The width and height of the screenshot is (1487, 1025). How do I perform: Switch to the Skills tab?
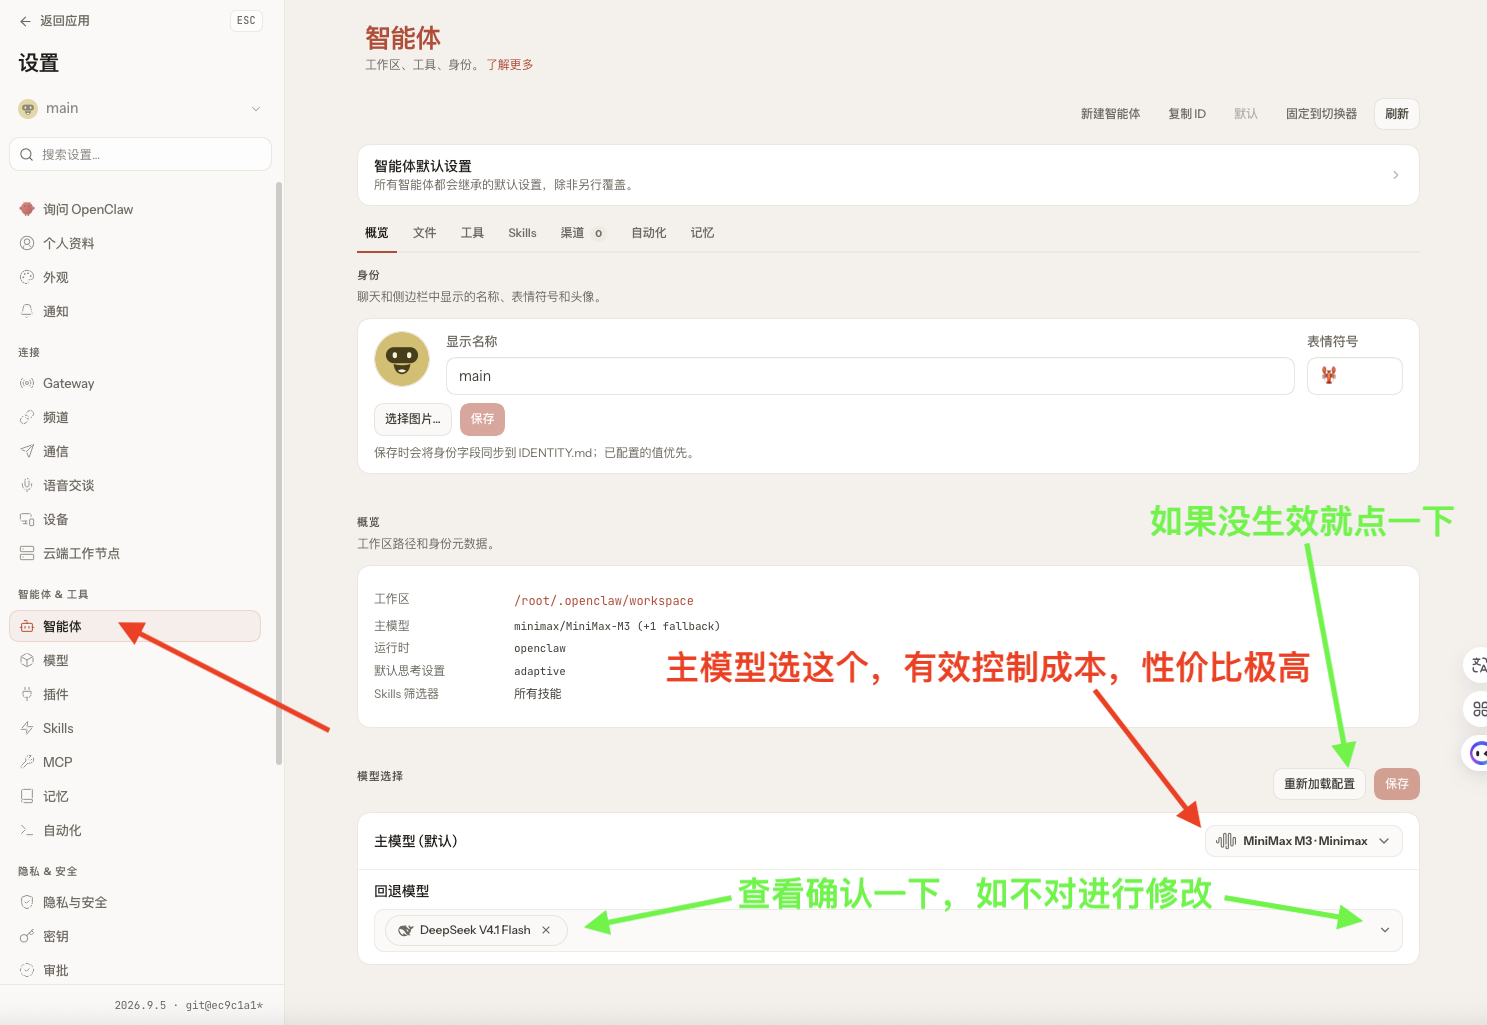[522, 233]
